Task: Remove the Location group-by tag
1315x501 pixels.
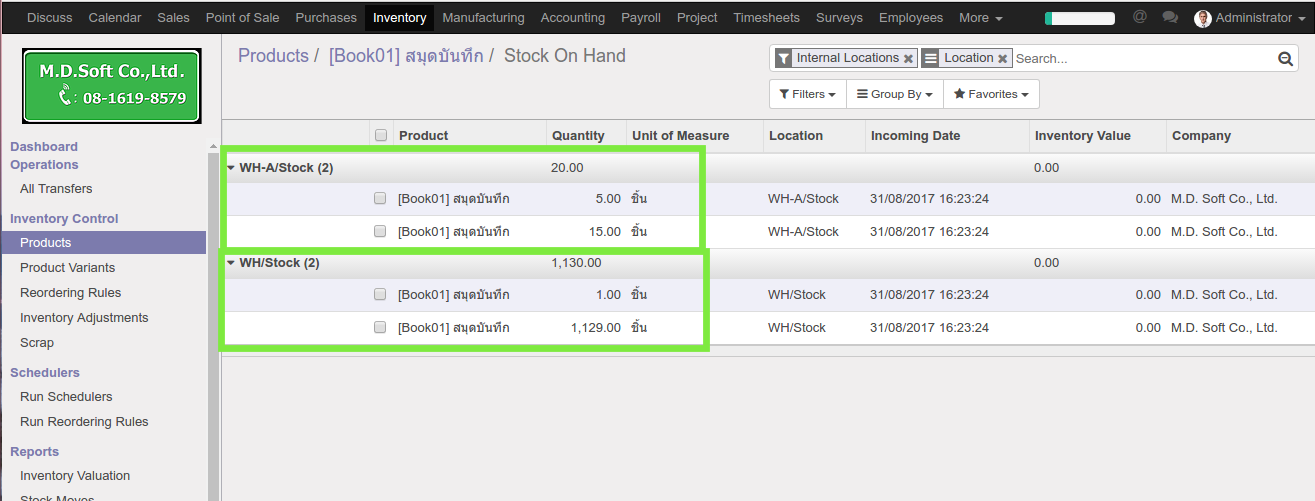Action: (x=1002, y=59)
